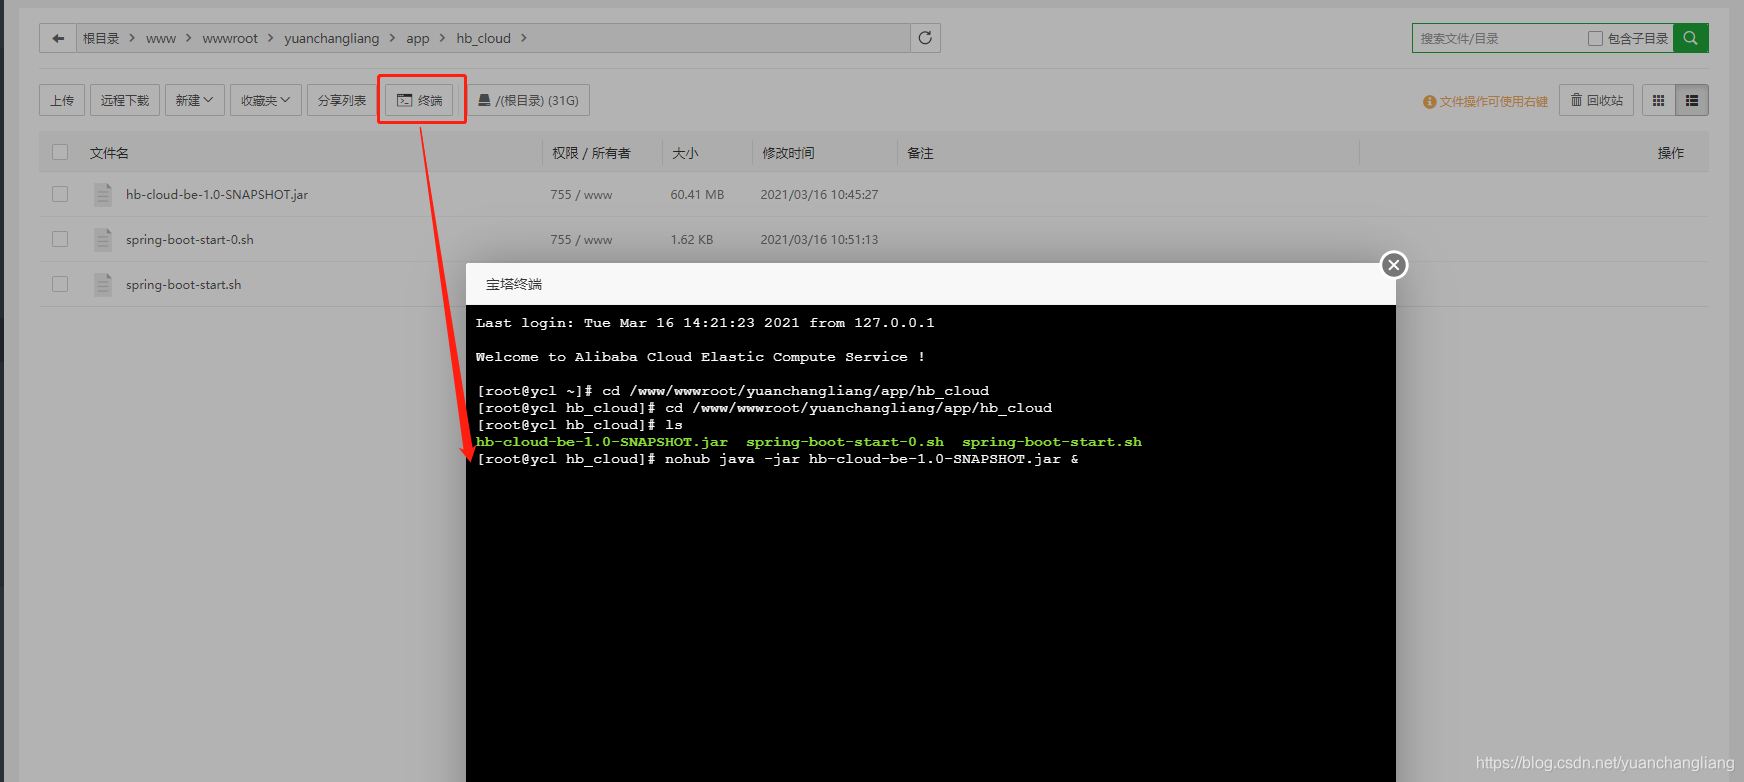Screen dimensions: 1744x782
Task: Click the 操作 column header
Action: [1671, 153]
